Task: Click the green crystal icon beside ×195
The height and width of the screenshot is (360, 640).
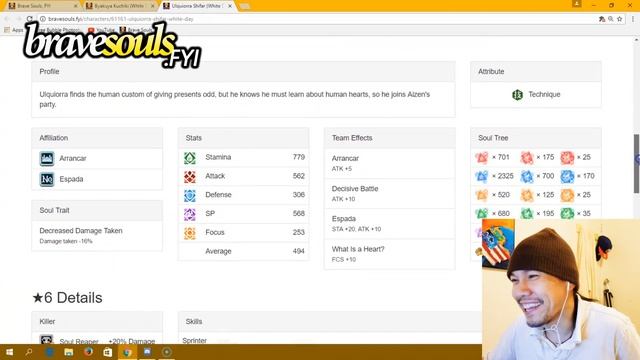Action: pyautogui.click(x=527, y=213)
